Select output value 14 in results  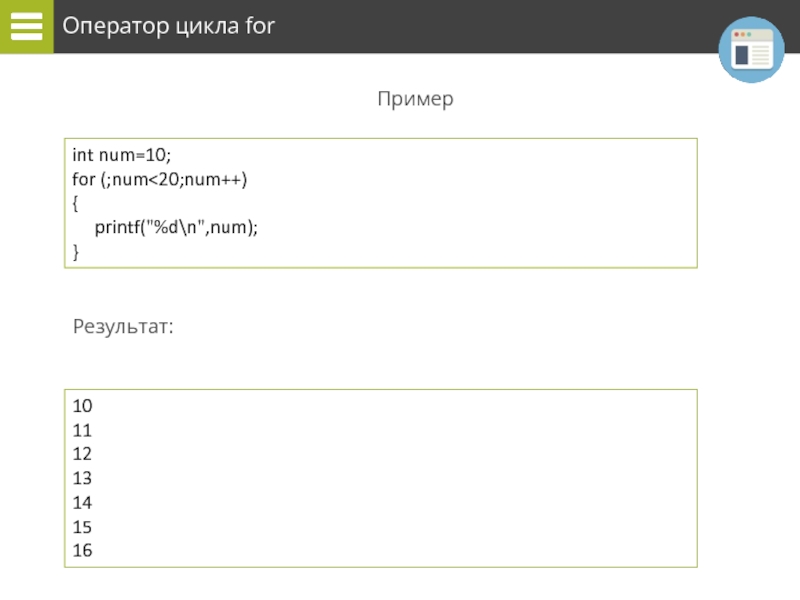[x=82, y=502]
